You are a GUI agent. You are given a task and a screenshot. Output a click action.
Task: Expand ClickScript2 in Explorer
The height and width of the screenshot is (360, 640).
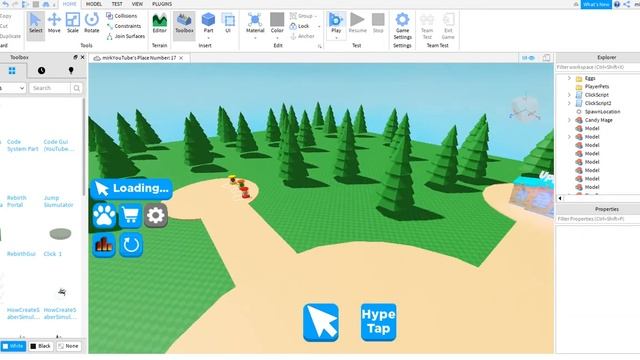point(569,103)
